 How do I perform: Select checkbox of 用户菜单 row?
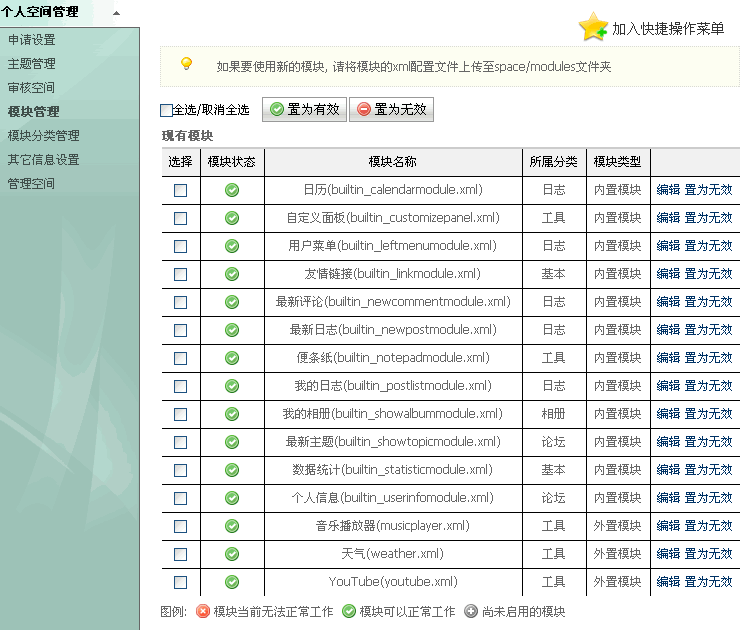click(x=181, y=247)
